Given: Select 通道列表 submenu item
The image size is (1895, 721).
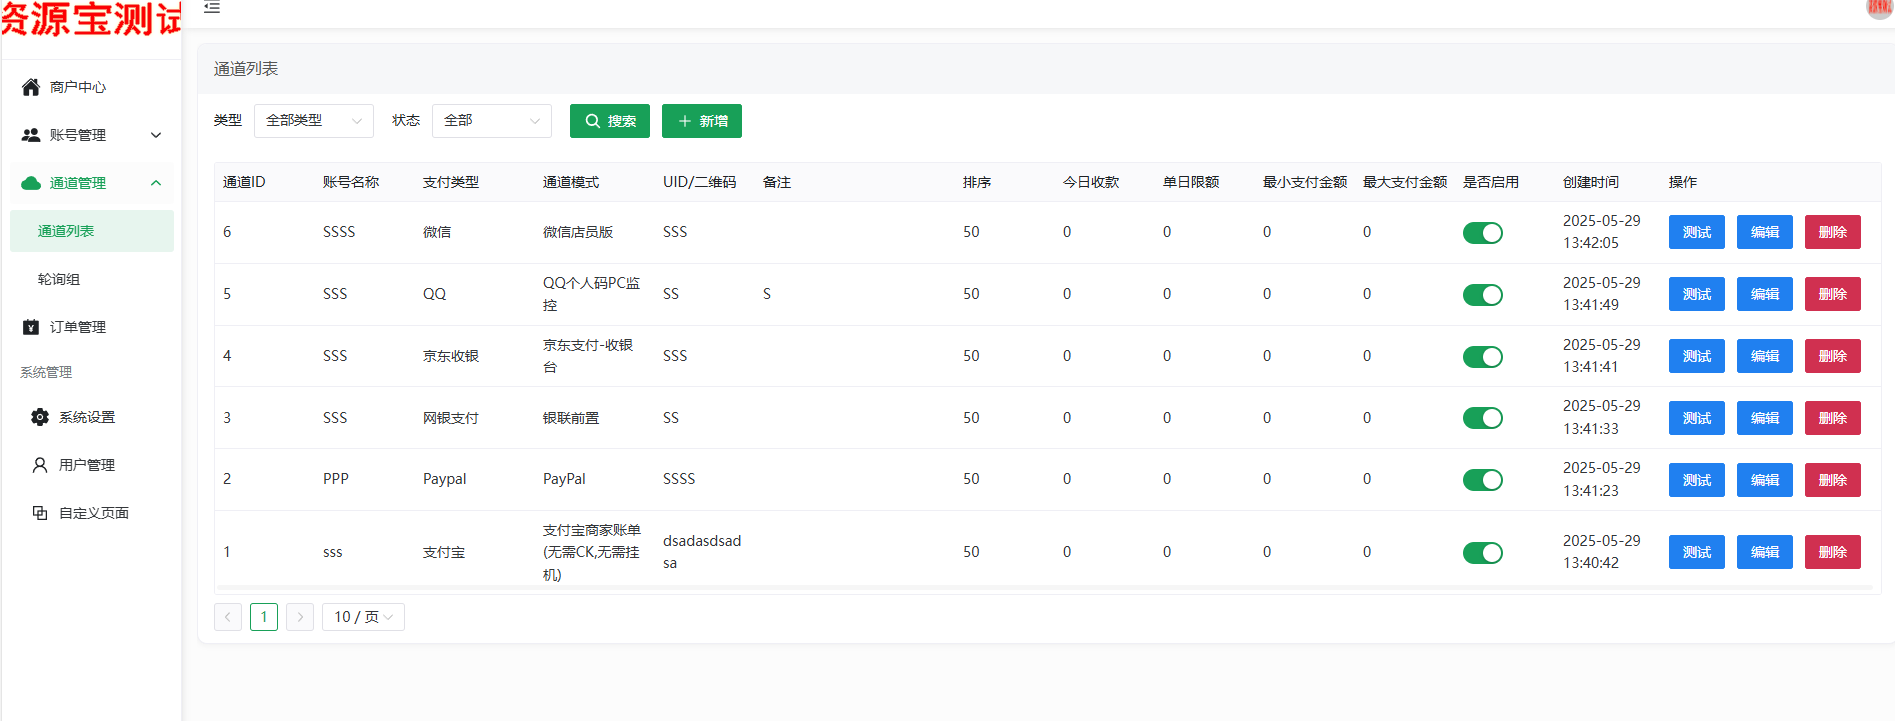Looking at the screenshot, I should tap(92, 231).
